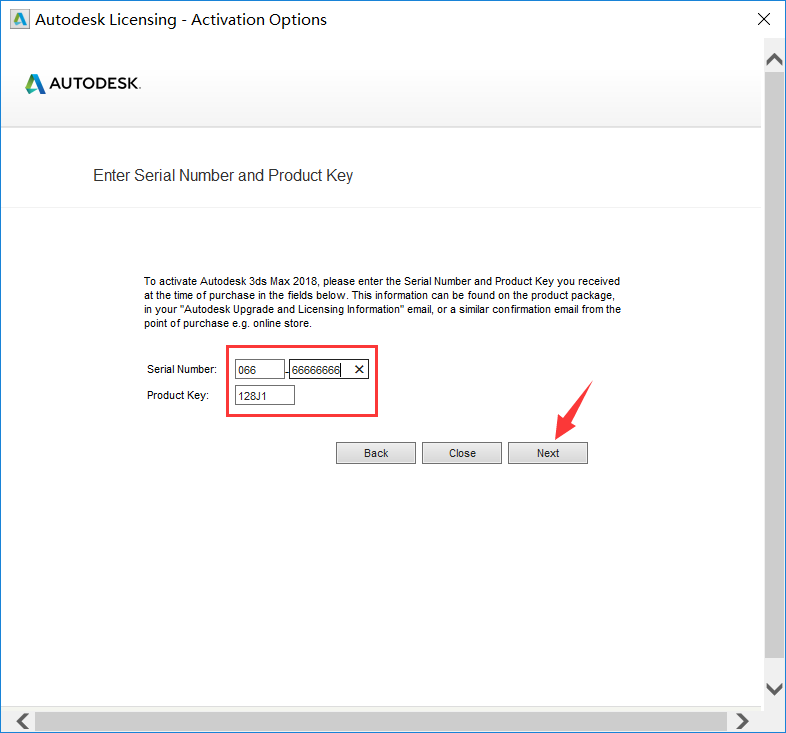Click the "Serial Number:" label

click(181, 370)
